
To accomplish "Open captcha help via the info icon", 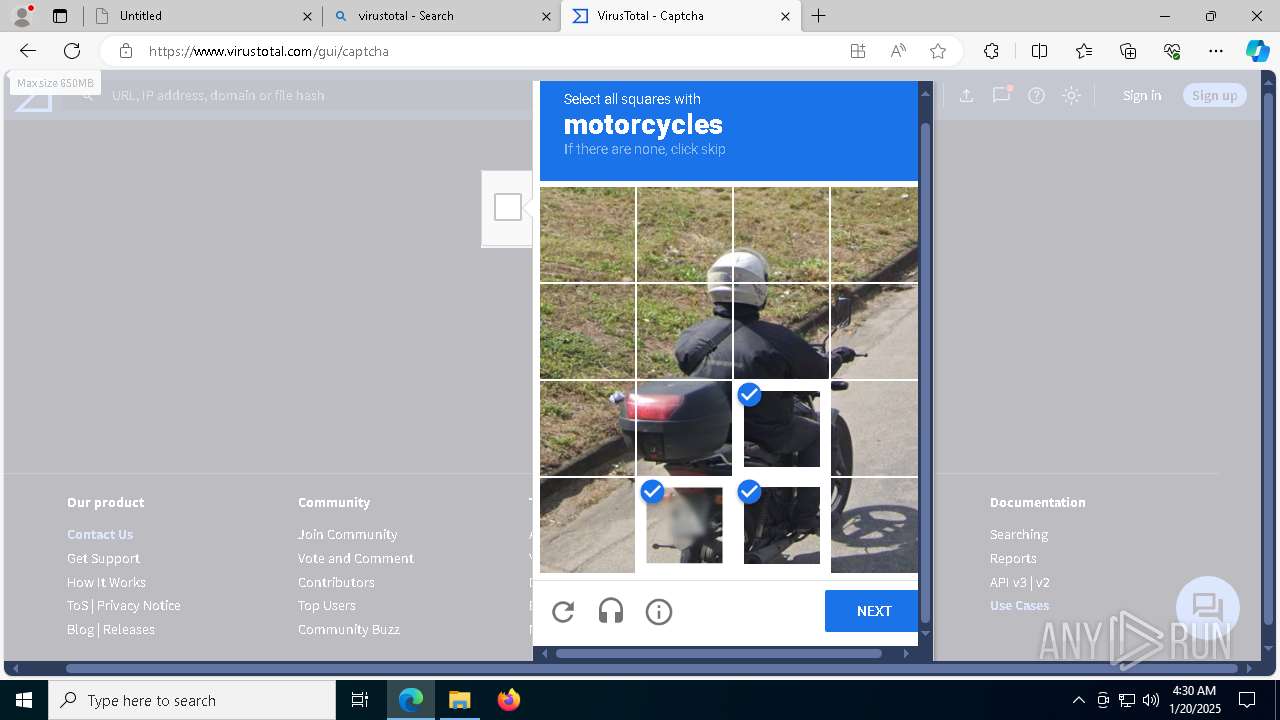I will tap(659, 612).
